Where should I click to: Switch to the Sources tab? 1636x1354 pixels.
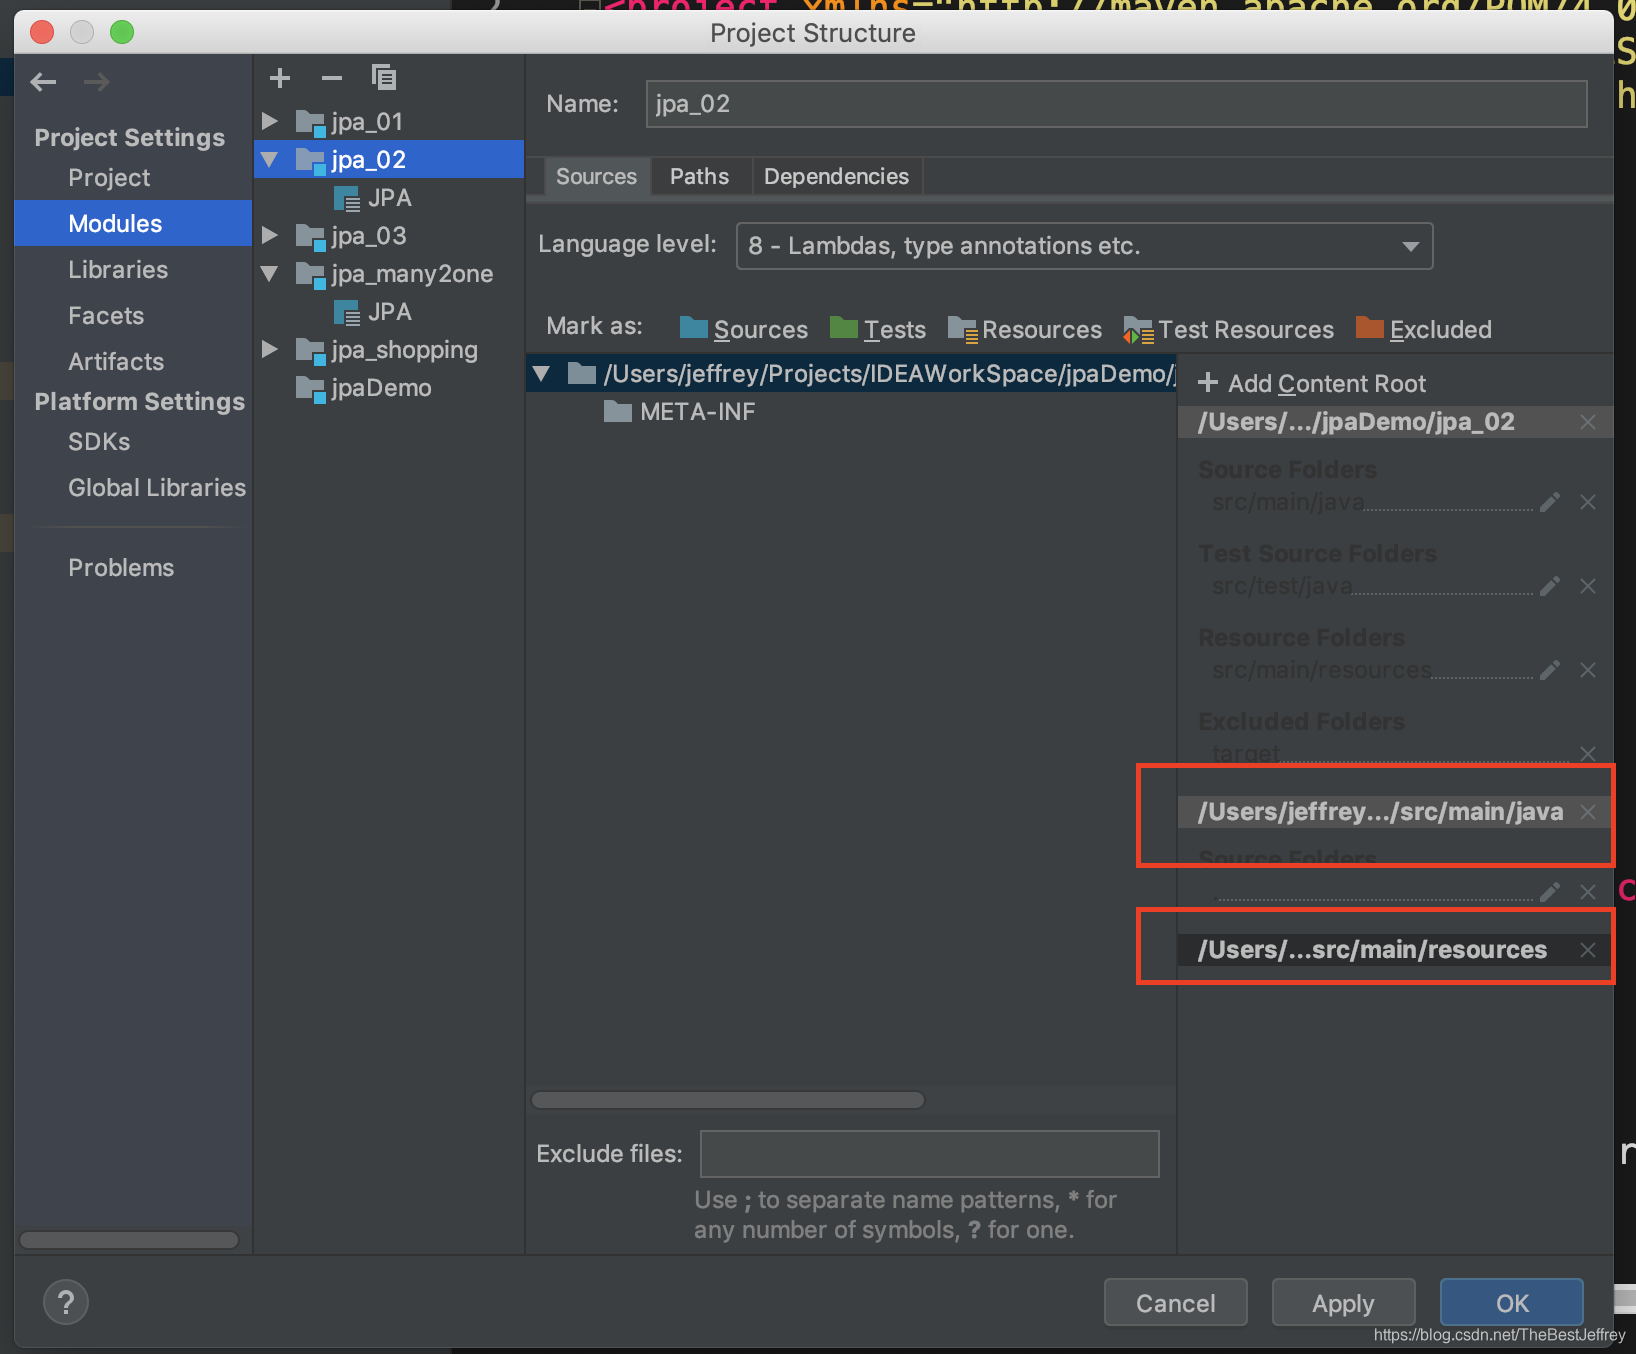pos(596,177)
